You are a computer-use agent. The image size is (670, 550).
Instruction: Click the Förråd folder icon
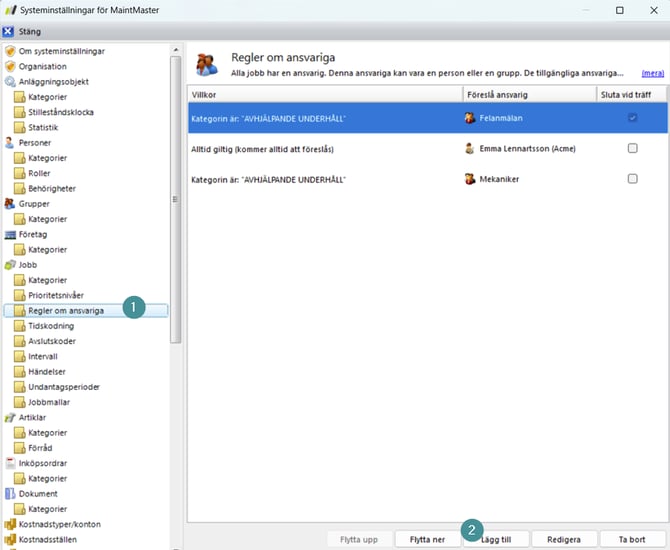pyautogui.click(x=20, y=448)
